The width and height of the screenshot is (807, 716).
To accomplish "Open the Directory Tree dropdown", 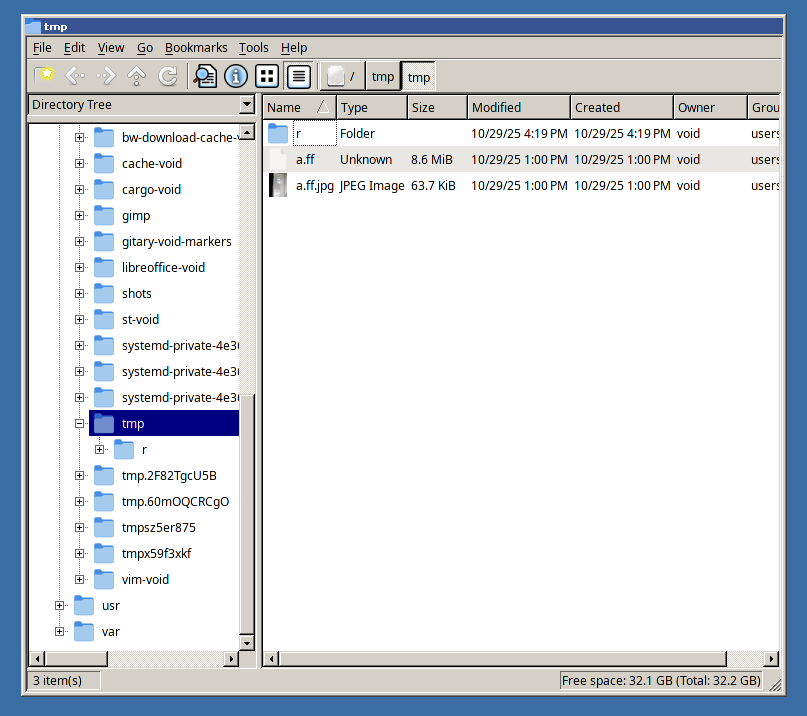I will tap(247, 105).
